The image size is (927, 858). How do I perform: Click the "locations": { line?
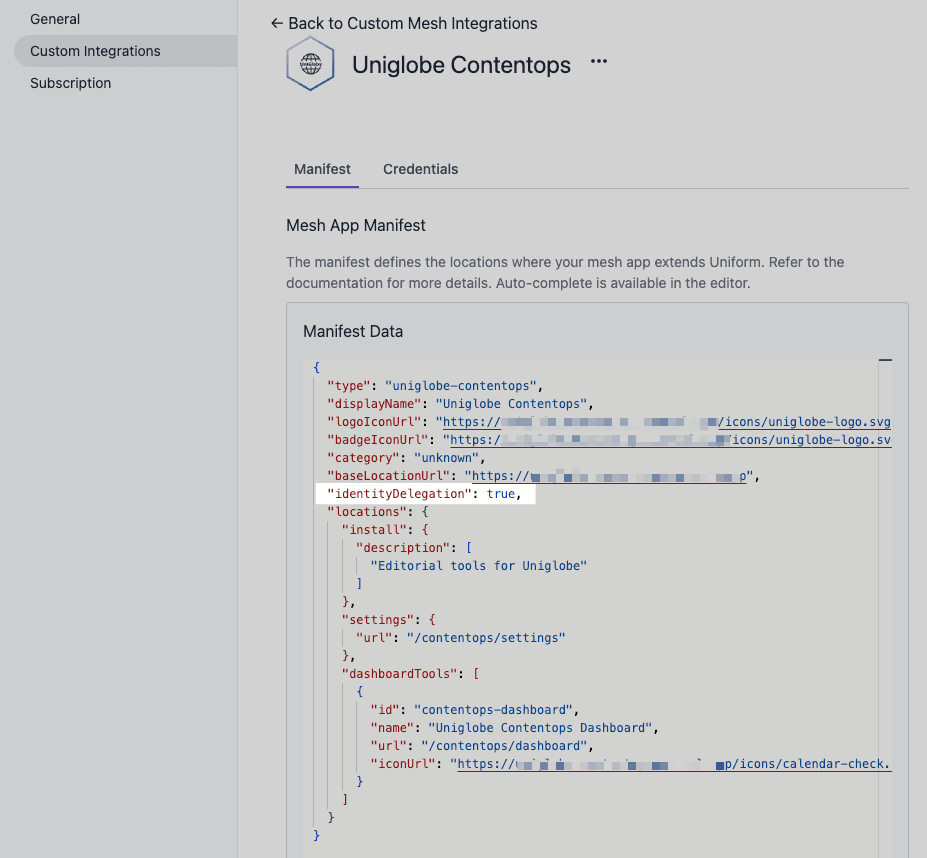pyautogui.click(x=378, y=512)
